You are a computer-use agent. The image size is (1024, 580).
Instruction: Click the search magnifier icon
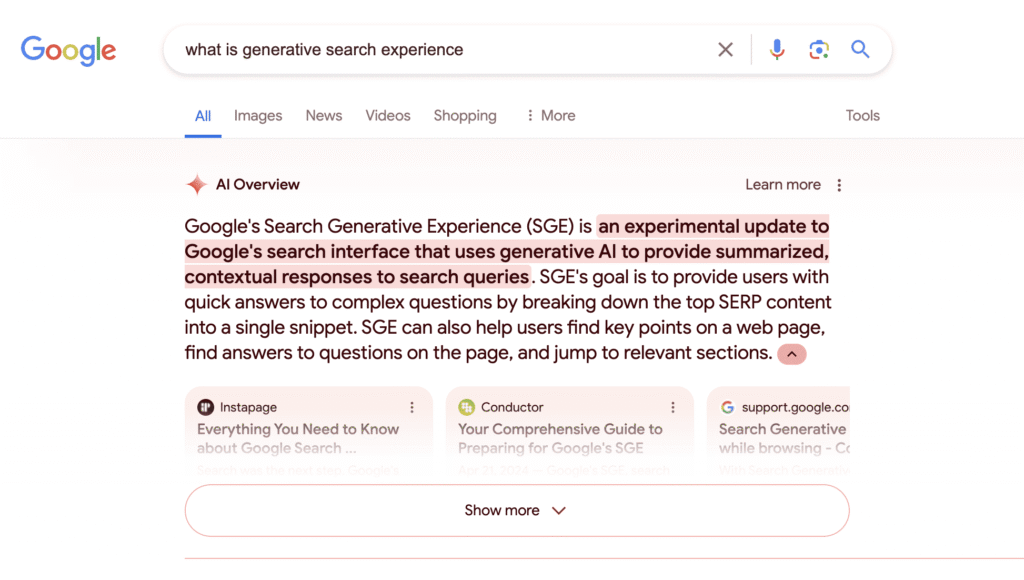[860, 49]
